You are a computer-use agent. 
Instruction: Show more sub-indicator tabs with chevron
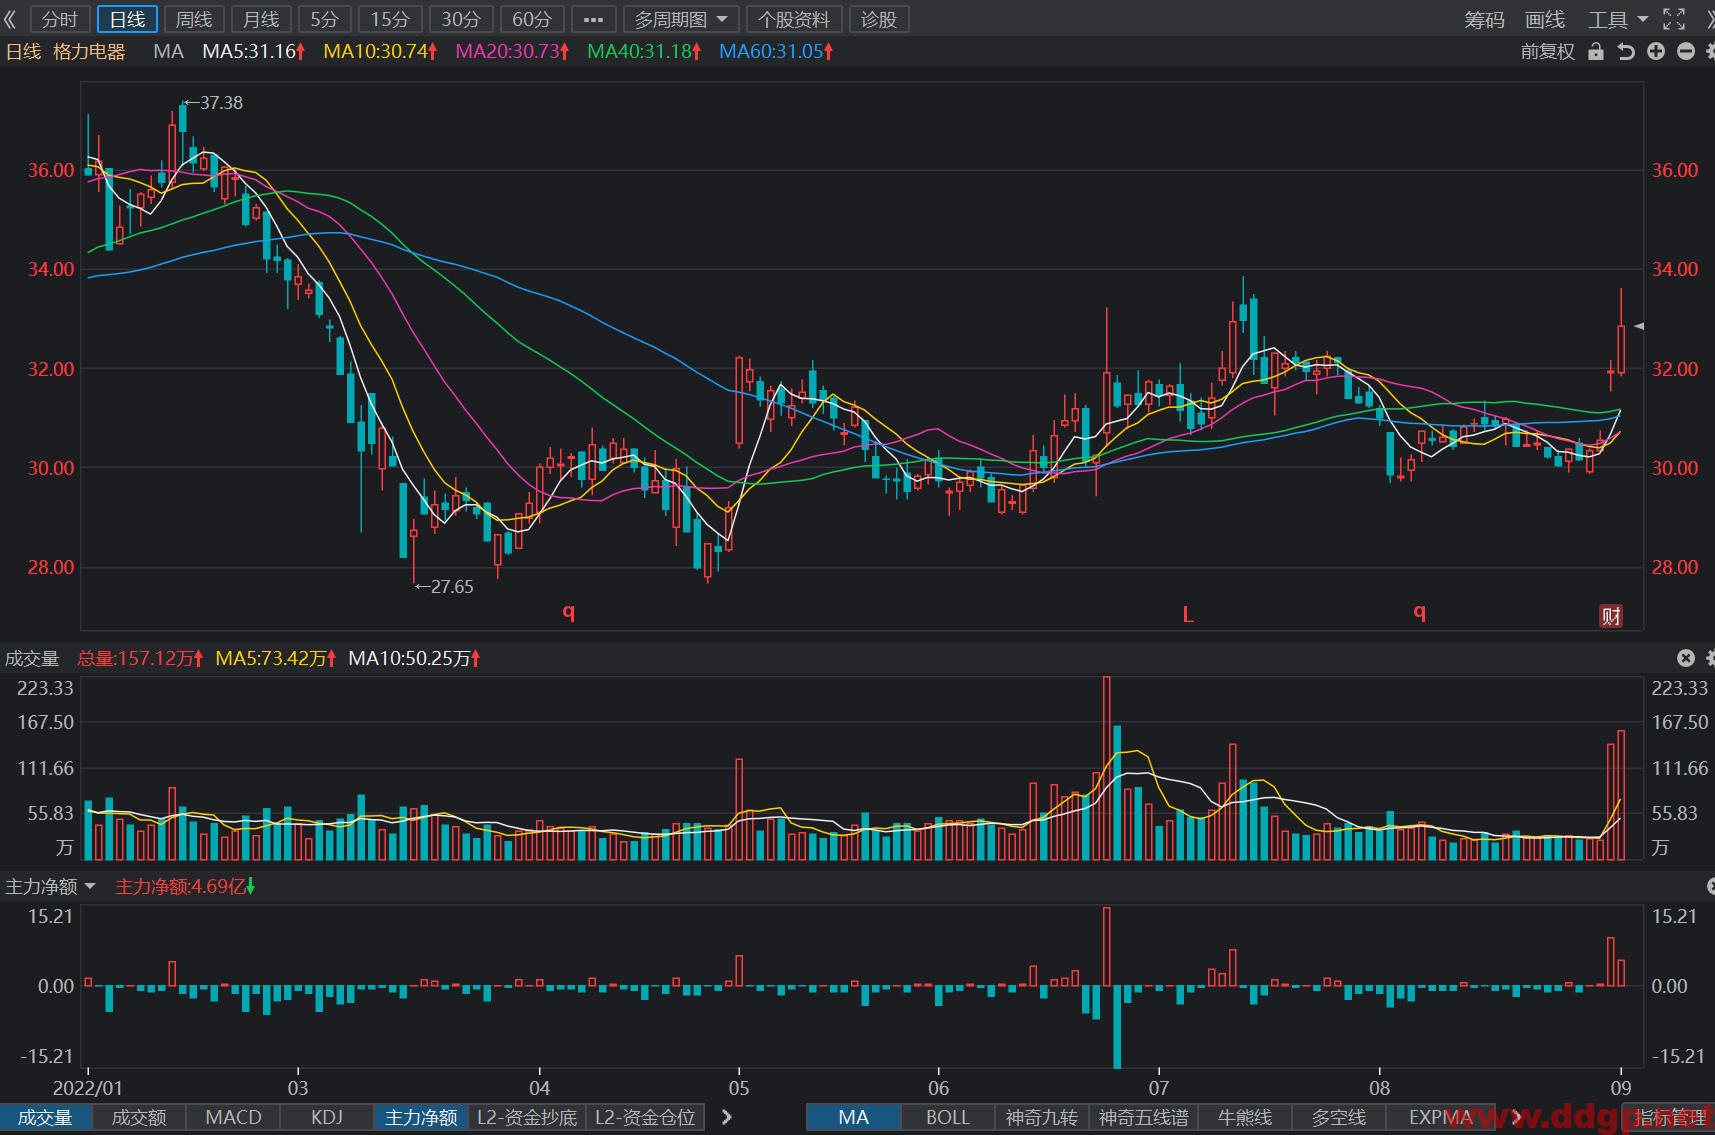[727, 1117]
